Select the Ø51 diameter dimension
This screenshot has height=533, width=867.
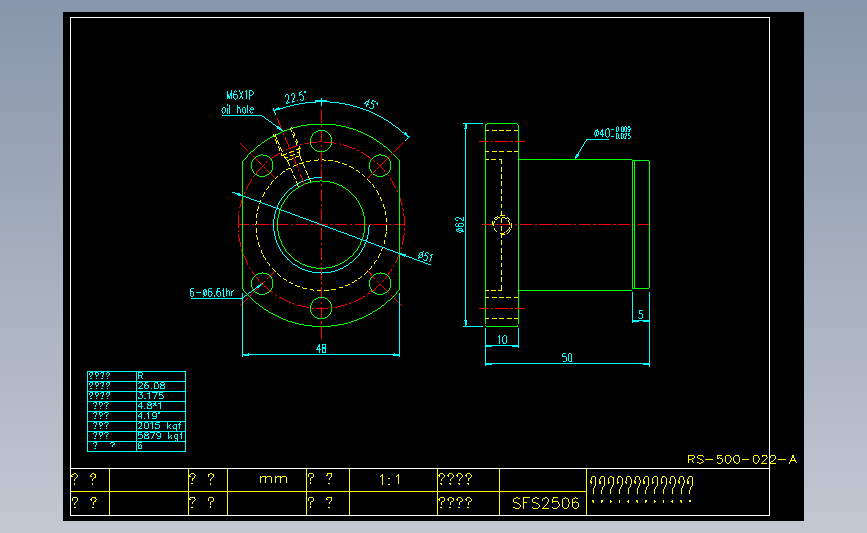tap(425, 257)
